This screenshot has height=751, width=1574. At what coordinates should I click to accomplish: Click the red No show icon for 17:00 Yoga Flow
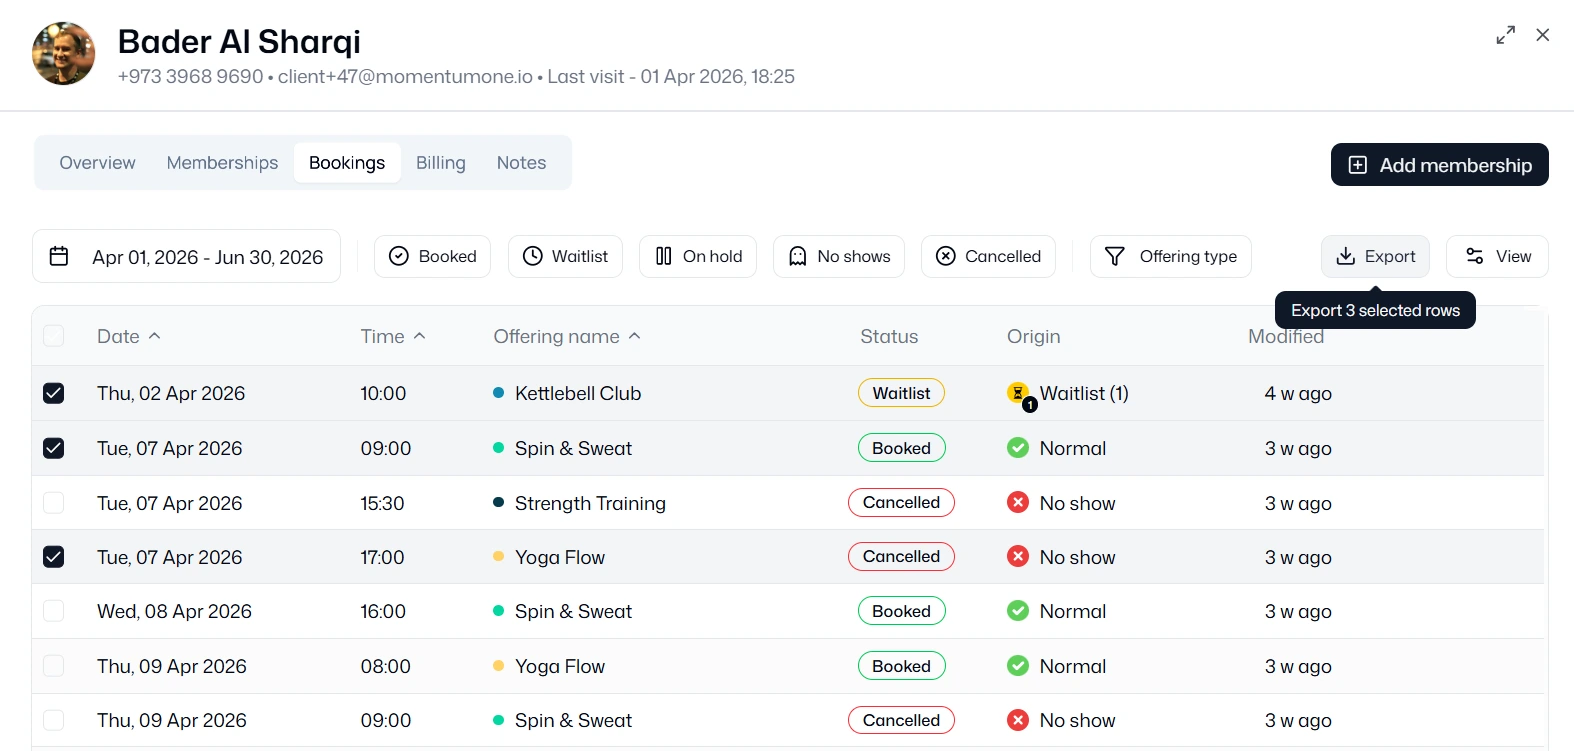[x=1018, y=556]
